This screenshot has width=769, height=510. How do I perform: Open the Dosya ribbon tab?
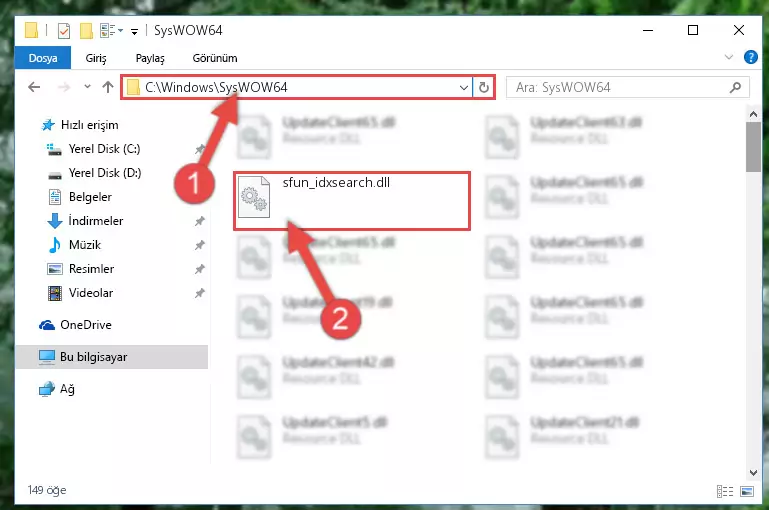(43, 58)
